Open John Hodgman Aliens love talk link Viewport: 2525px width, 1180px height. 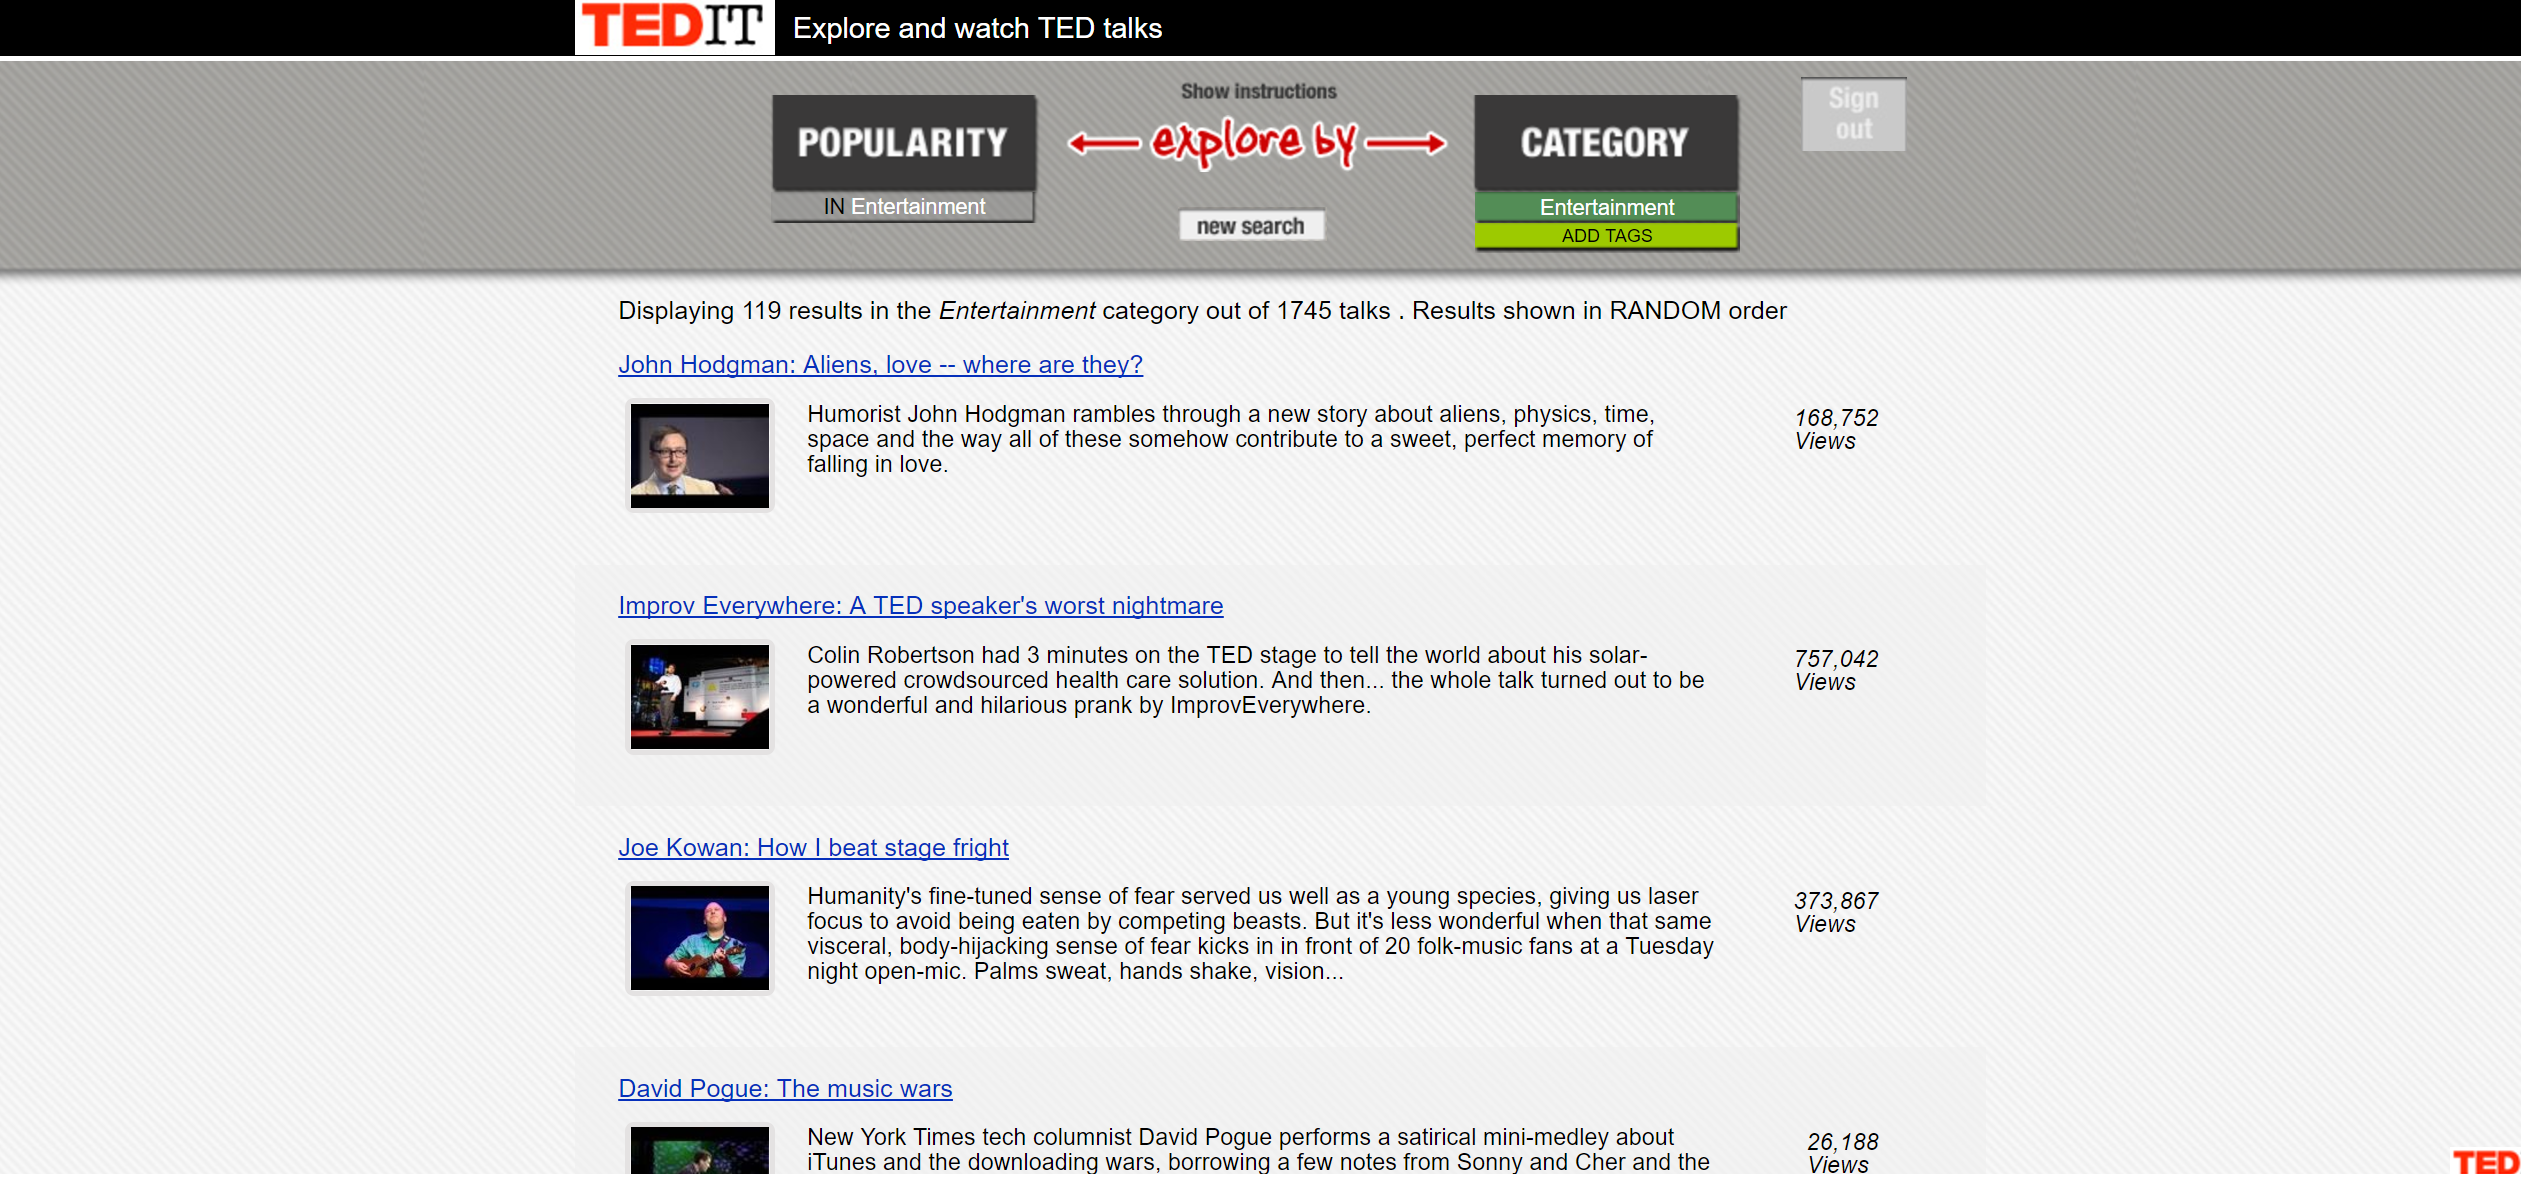[x=880, y=365]
